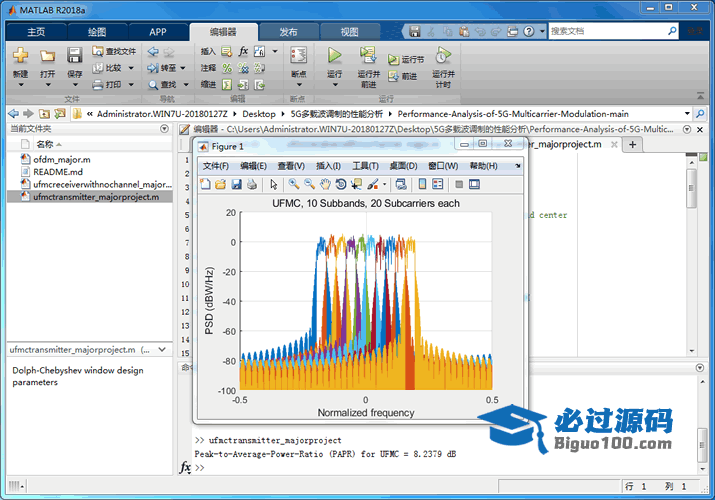715x500 pixels.
Task: Select the Brush data tool in Figure 1
Action: coord(373,184)
